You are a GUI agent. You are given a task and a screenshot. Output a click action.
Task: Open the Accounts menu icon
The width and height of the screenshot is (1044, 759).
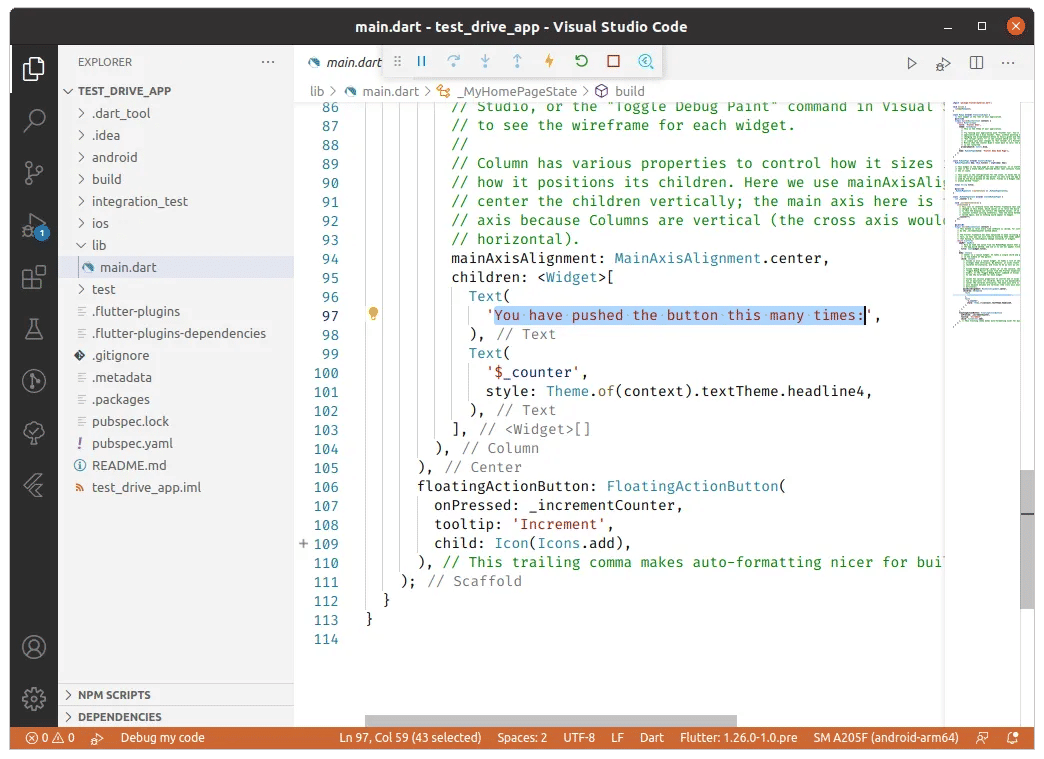tap(33, 647)
